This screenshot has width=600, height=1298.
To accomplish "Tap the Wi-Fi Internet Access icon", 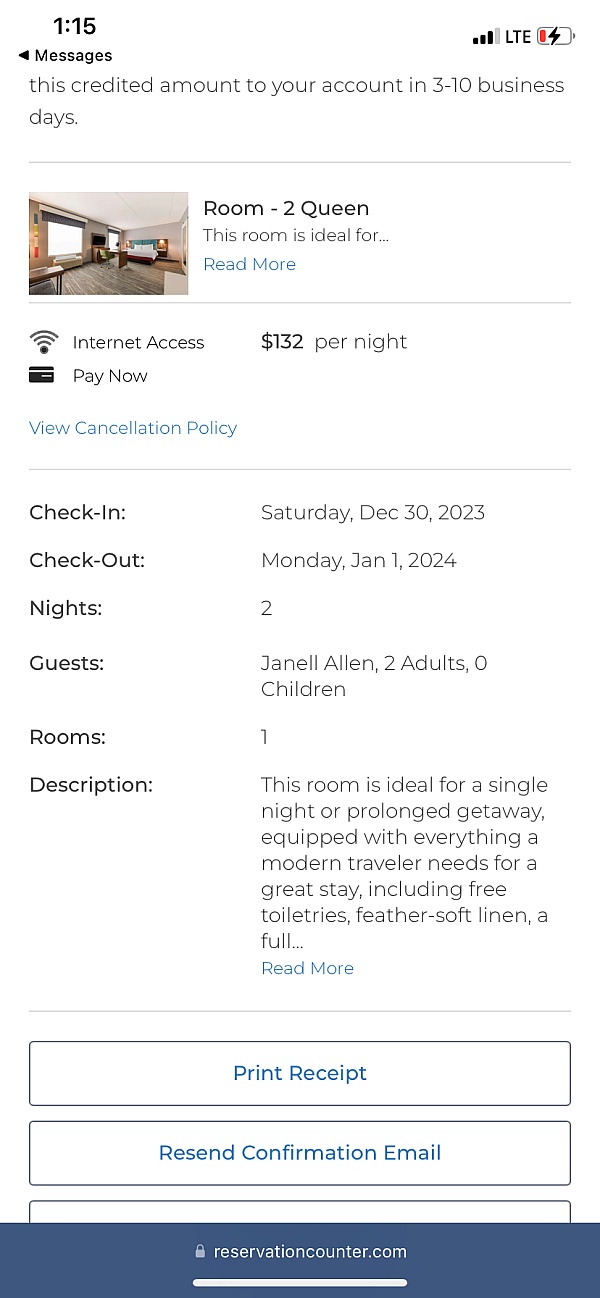I will pos(43,343).
